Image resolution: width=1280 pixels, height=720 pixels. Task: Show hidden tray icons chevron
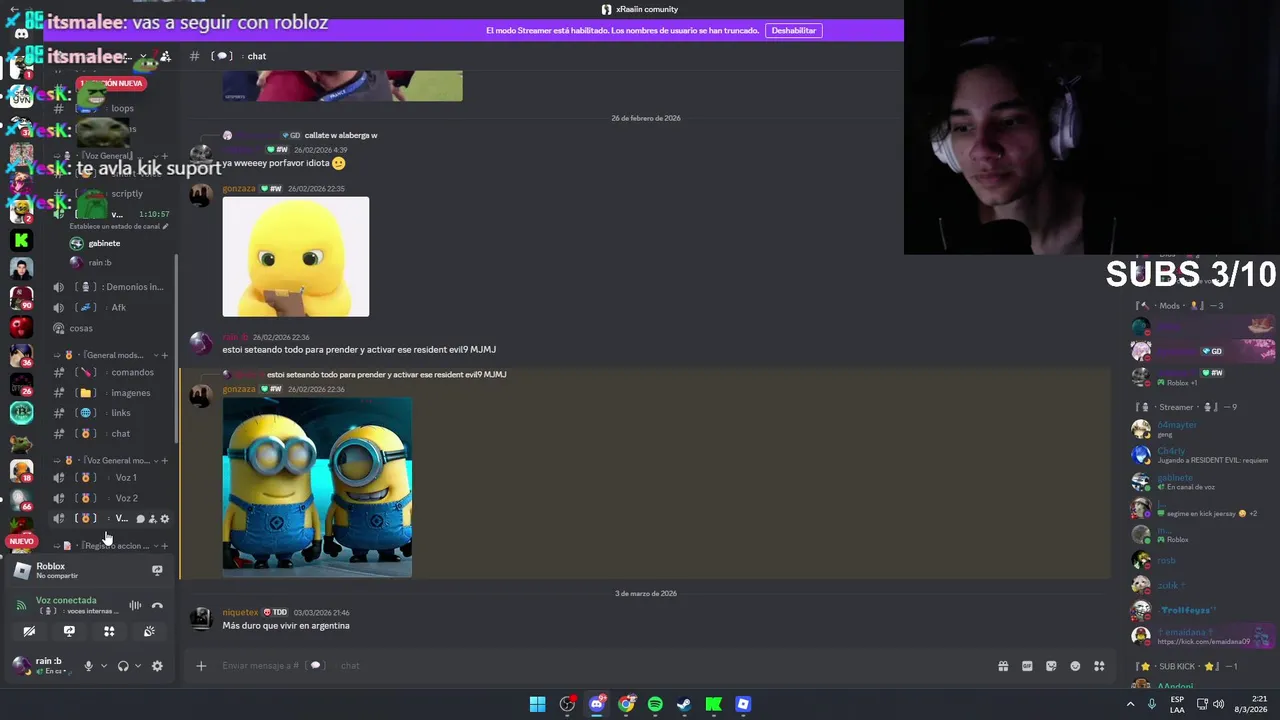pos(1131,704)
